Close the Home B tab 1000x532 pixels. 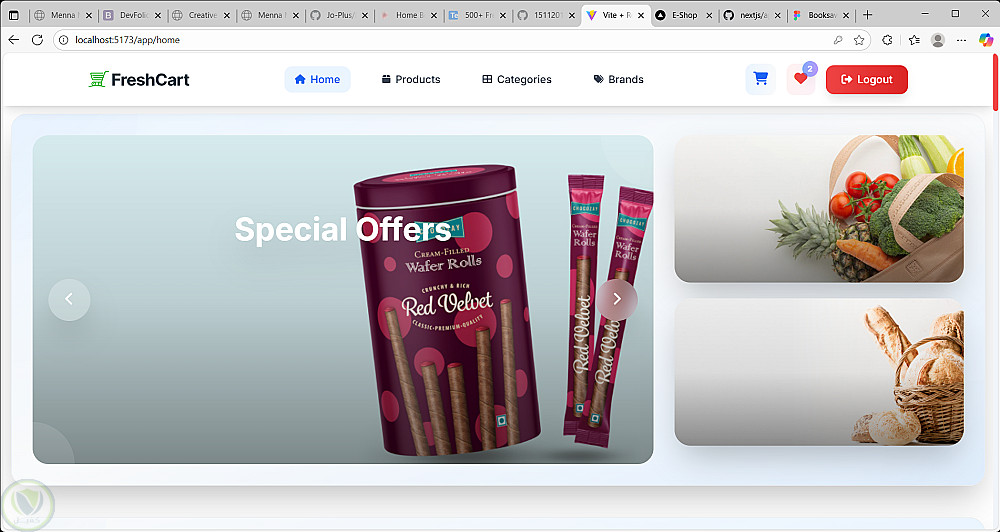click(433, 15)
